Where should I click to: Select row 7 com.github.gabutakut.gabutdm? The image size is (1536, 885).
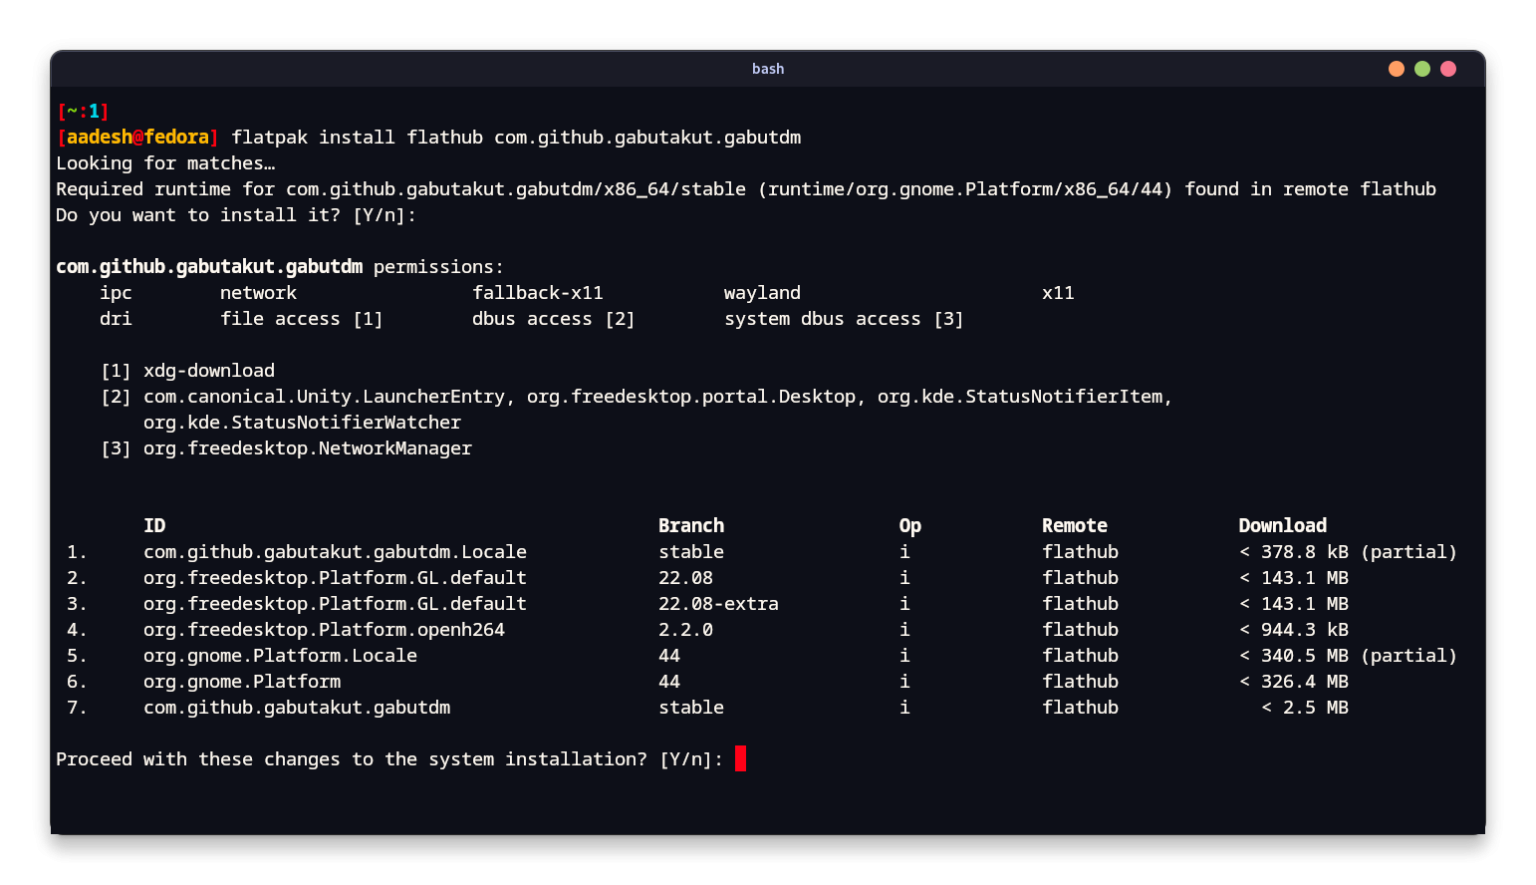point(296,707)
